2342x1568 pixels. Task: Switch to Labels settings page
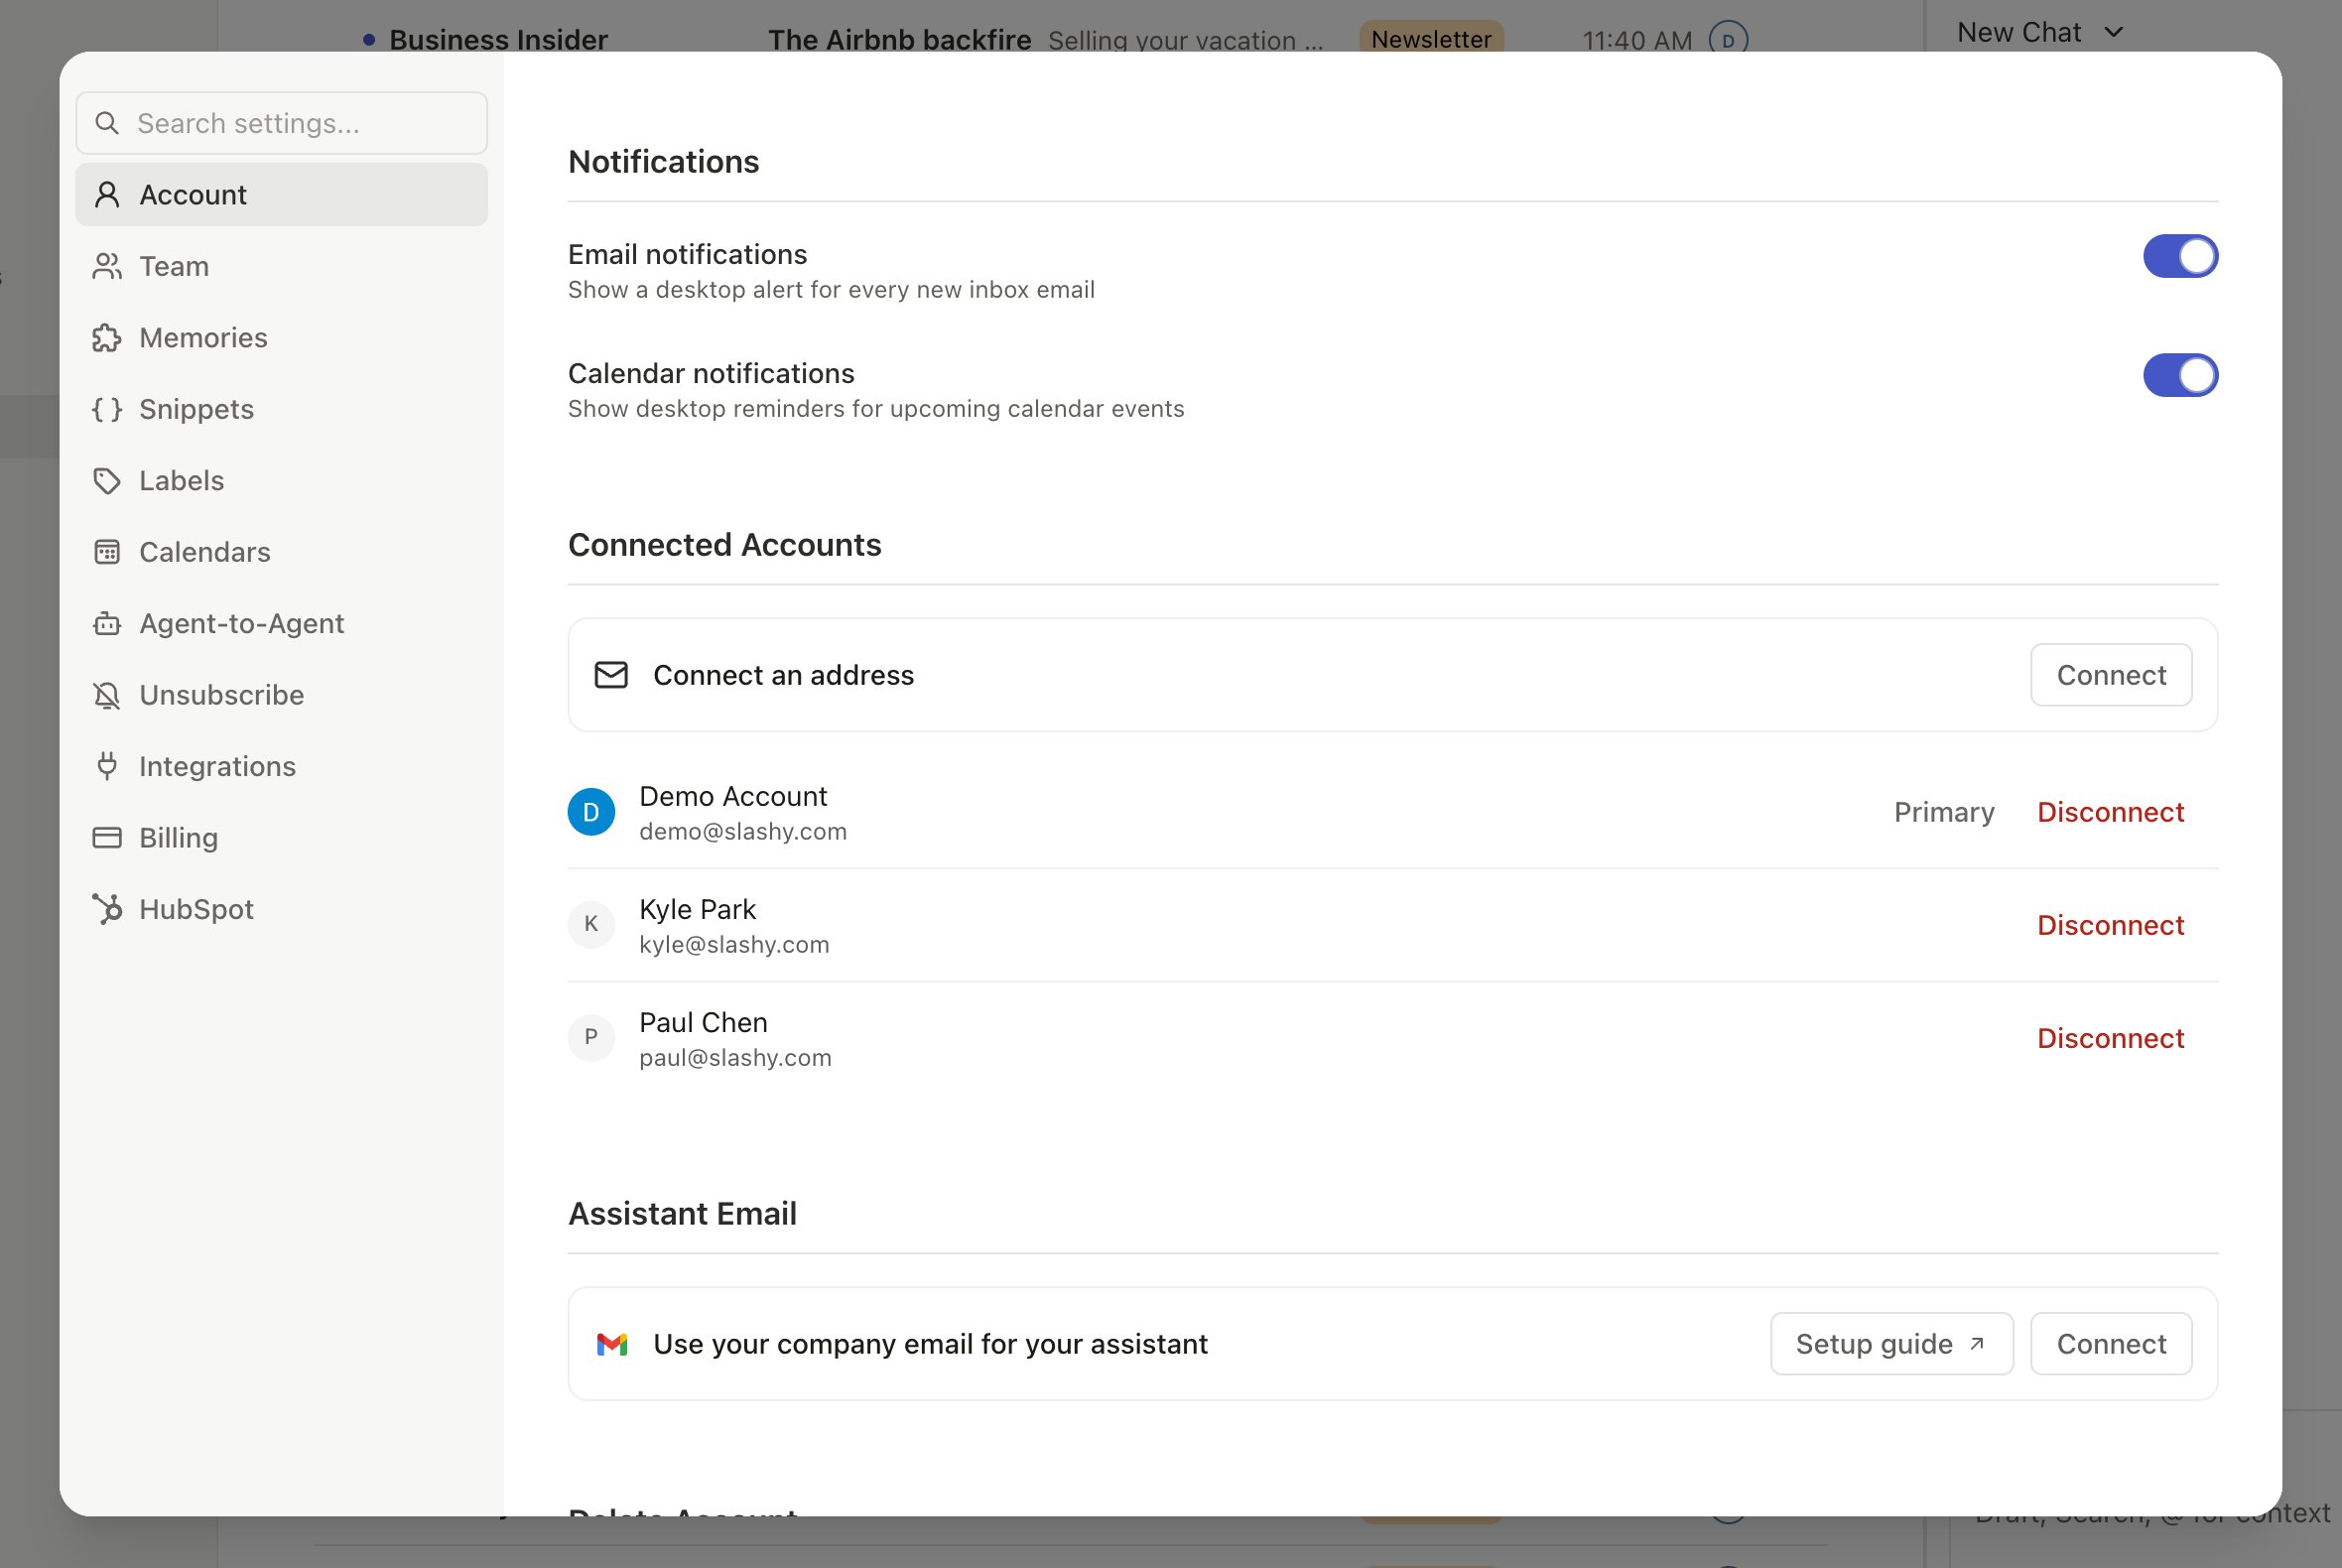(282, 481)
